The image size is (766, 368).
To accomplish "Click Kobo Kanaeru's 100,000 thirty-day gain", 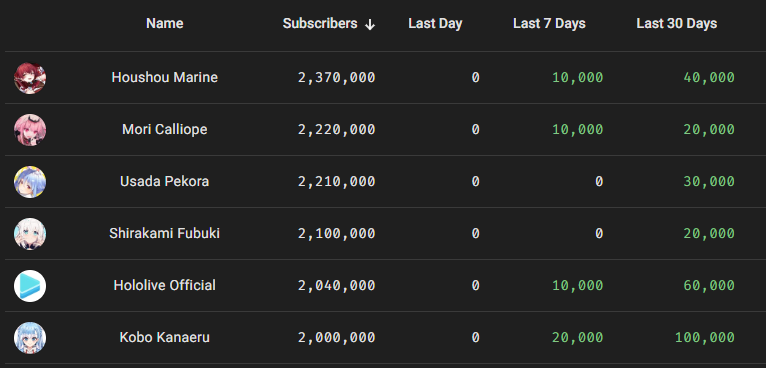I will 704,338.
